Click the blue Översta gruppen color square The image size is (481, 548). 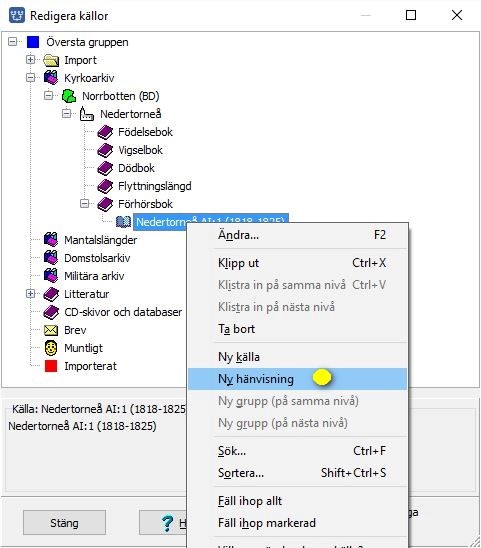click(x=33, y=42)
